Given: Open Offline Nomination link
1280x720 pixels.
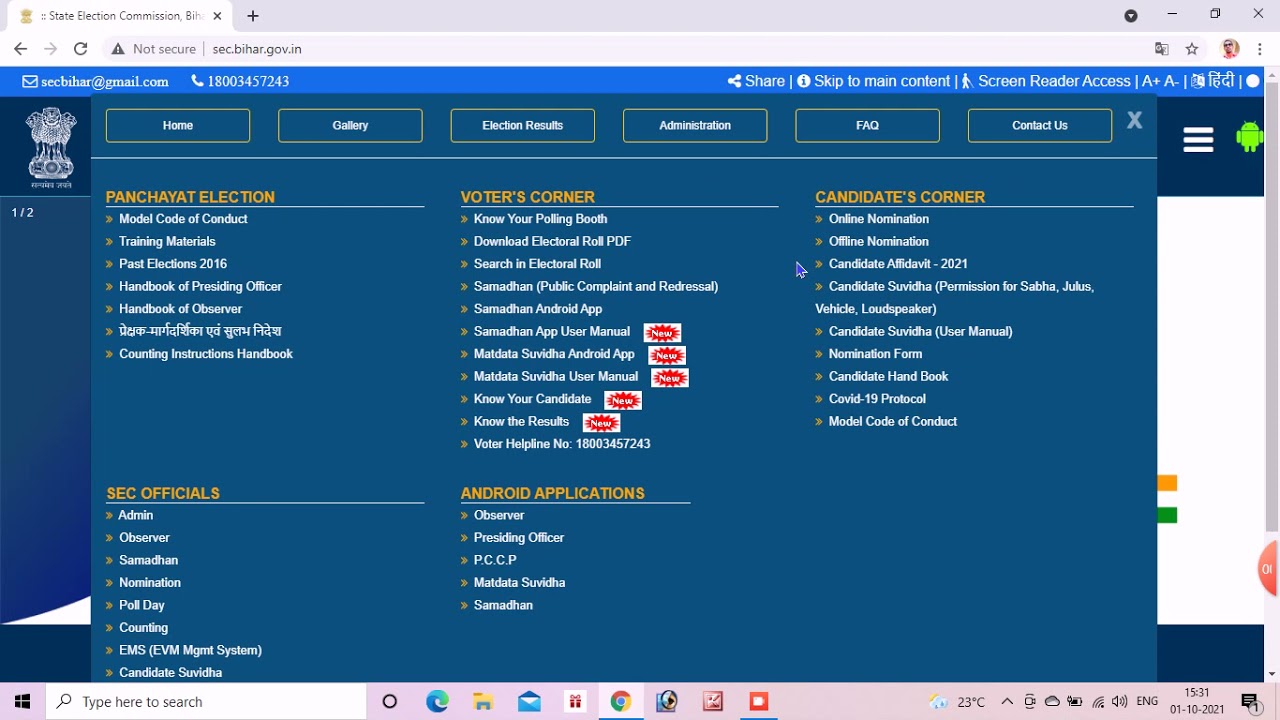Looking at the screenshot, I should click(x=879, y=241).
